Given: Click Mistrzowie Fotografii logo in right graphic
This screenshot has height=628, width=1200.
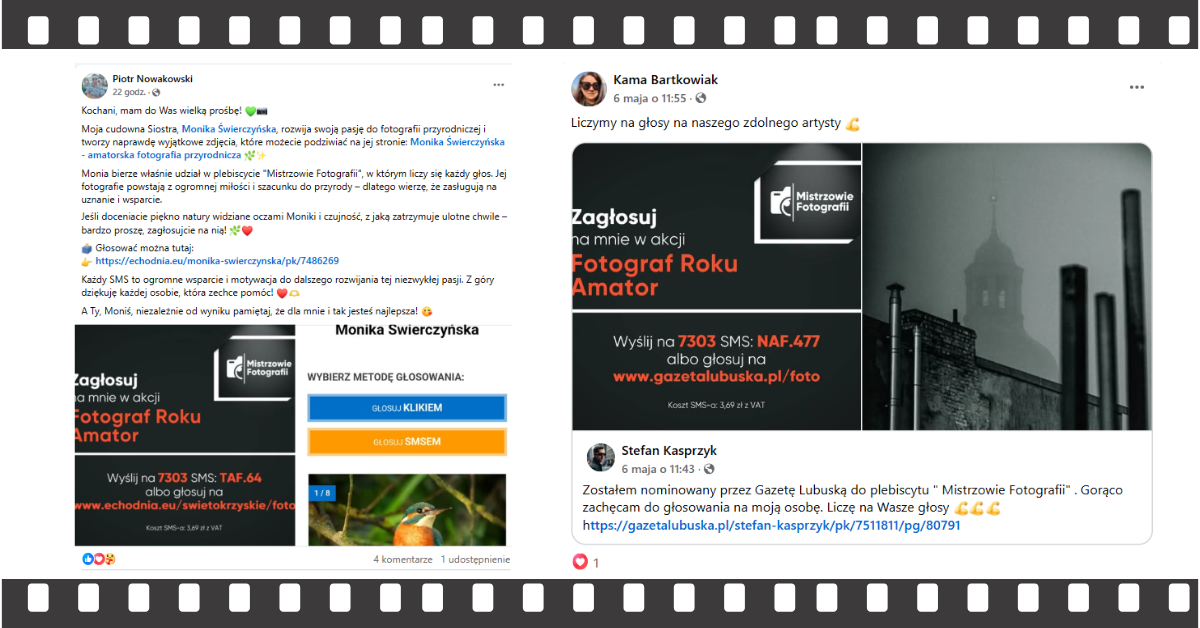Looking at the screenshot, I should pos(808,196).
